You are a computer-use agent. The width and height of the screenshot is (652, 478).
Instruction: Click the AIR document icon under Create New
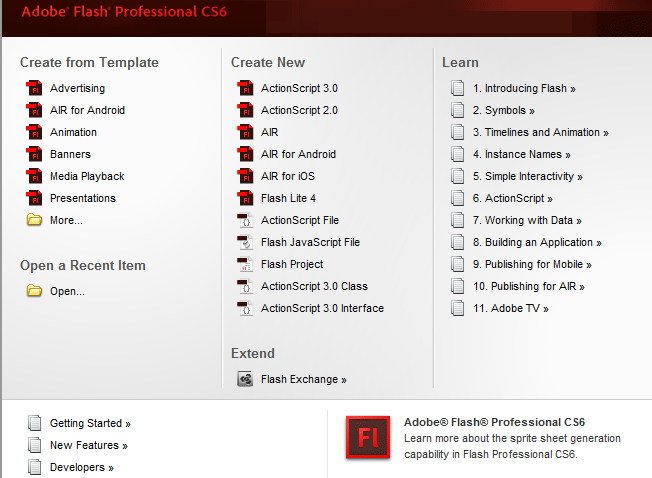tap(245, 132)
